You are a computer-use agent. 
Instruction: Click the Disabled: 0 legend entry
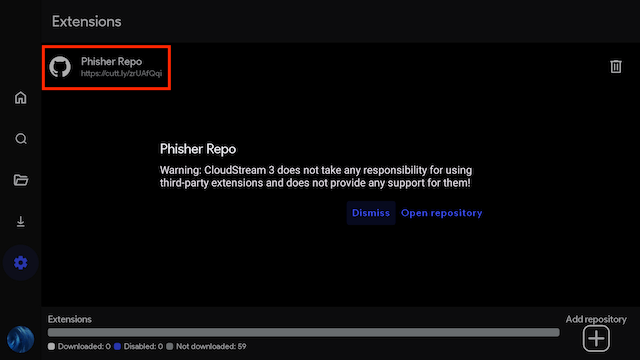[x=138, y=347]
